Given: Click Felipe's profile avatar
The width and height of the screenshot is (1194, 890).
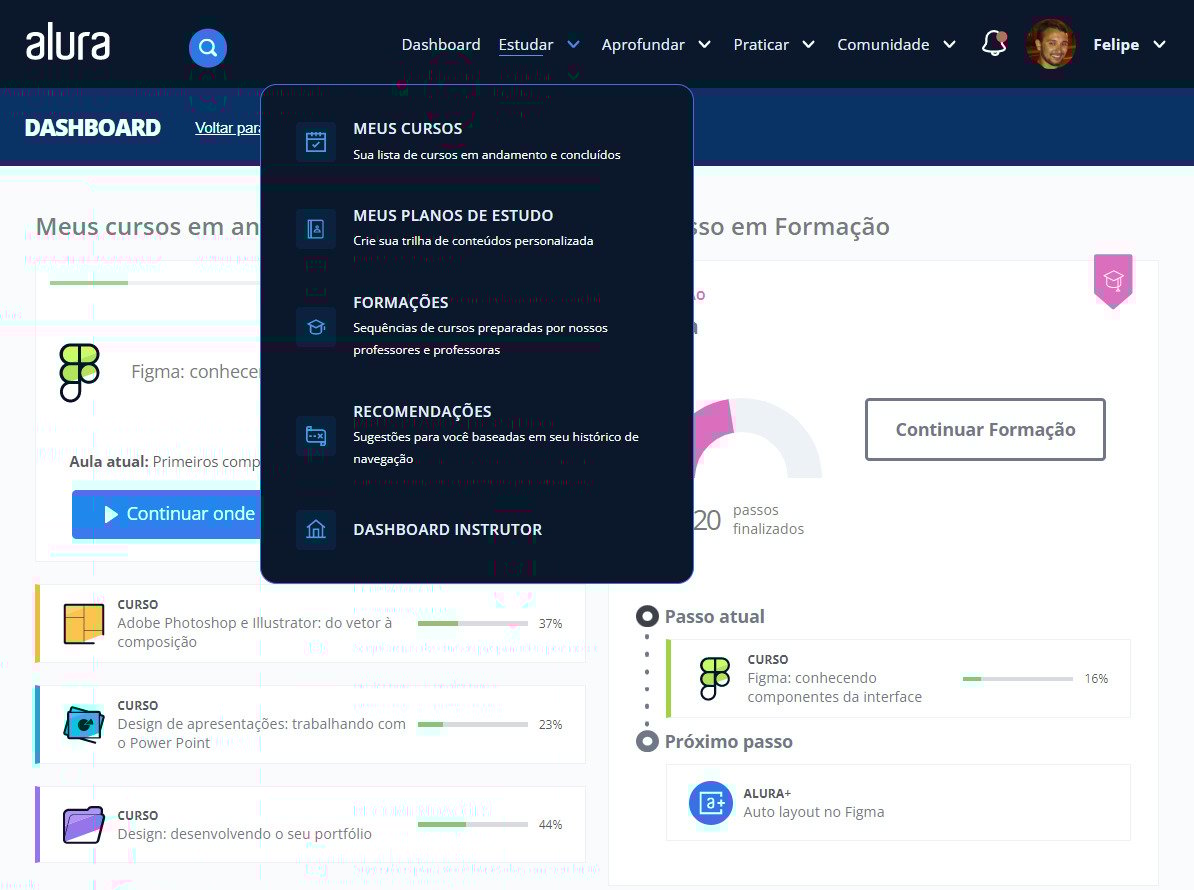Looking at the screenshot, I should click(x=1050, y=44).
